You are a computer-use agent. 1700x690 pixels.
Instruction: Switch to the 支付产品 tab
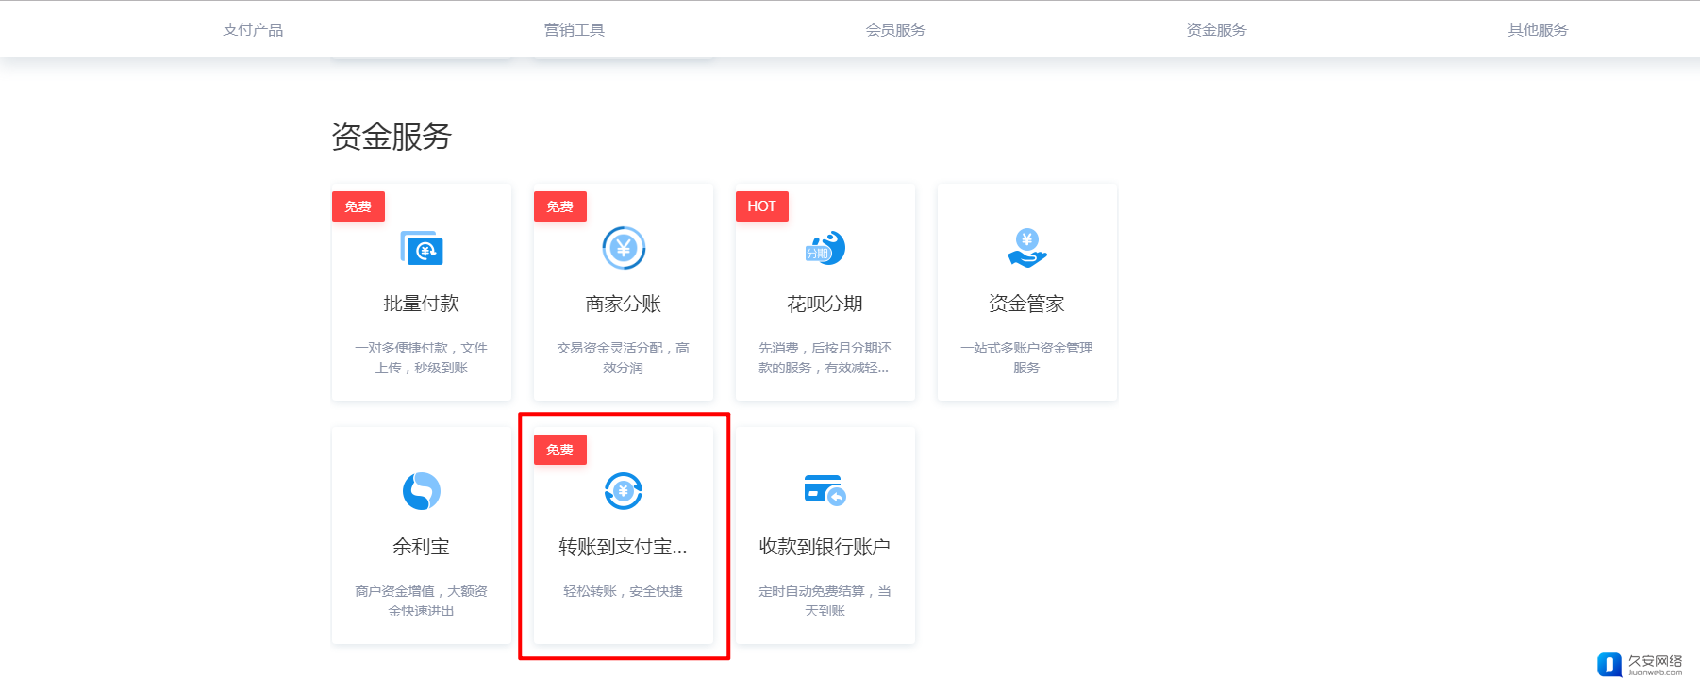pos(253,30)
